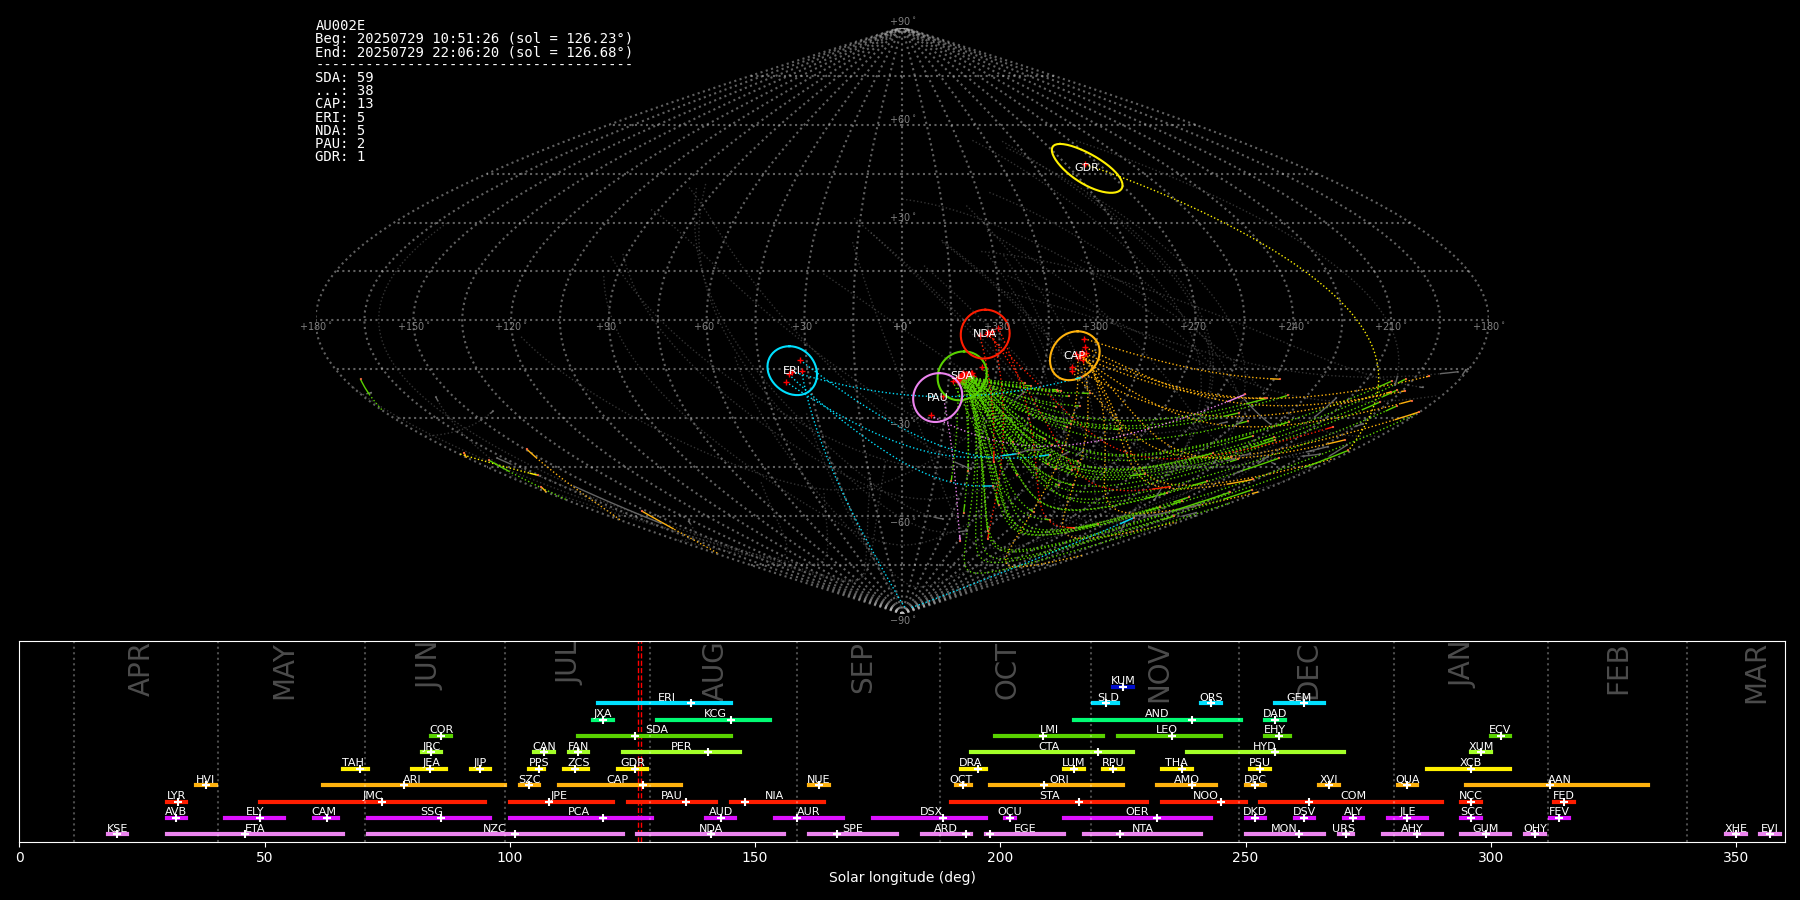Click the 'Beg: 20250729 10:51:26' line
1800x900 pixels.
tap(474, 39)
